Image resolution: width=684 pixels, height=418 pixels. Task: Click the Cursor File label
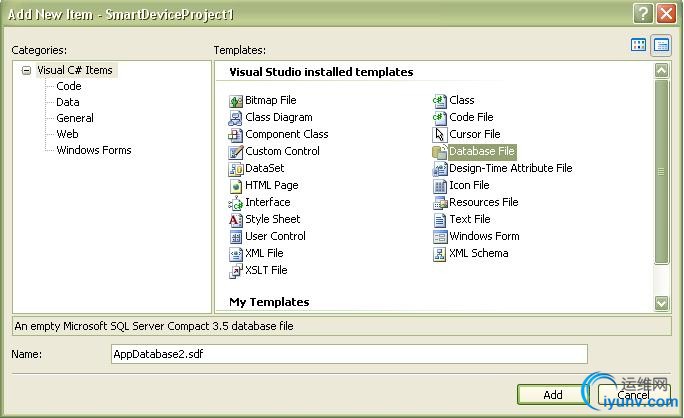pos(475,134)
